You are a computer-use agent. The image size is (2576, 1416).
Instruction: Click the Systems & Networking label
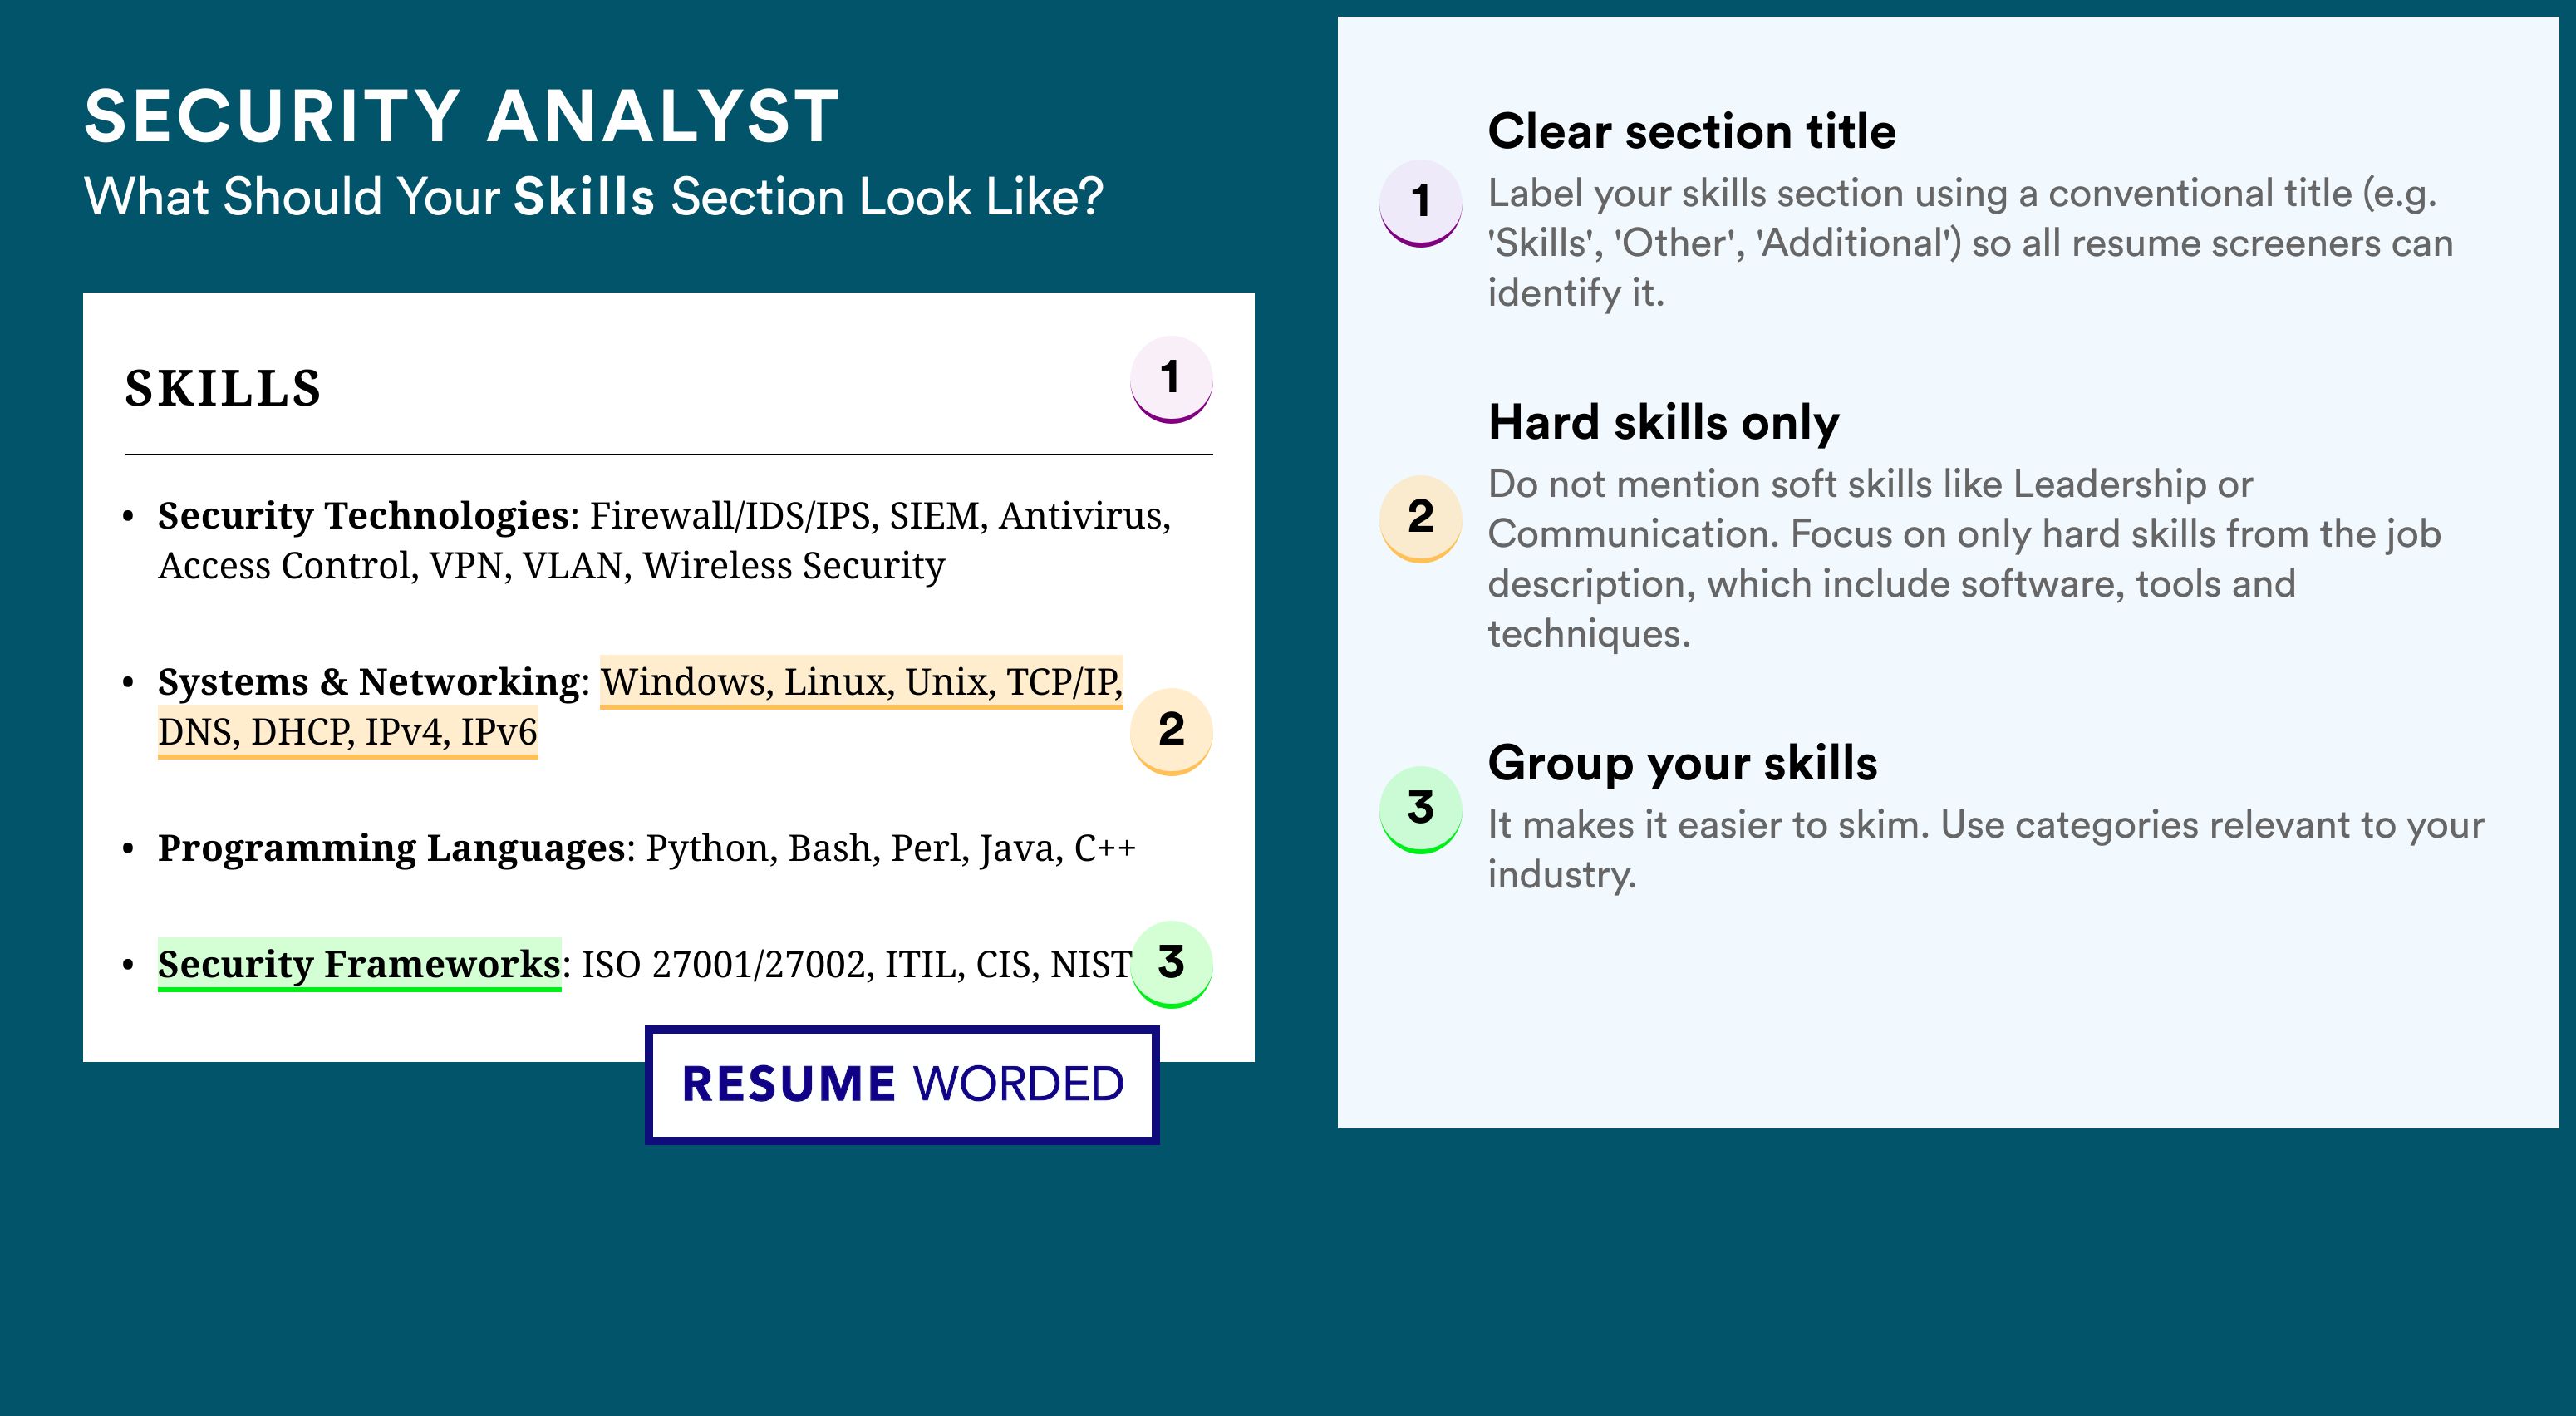(369, 682)
